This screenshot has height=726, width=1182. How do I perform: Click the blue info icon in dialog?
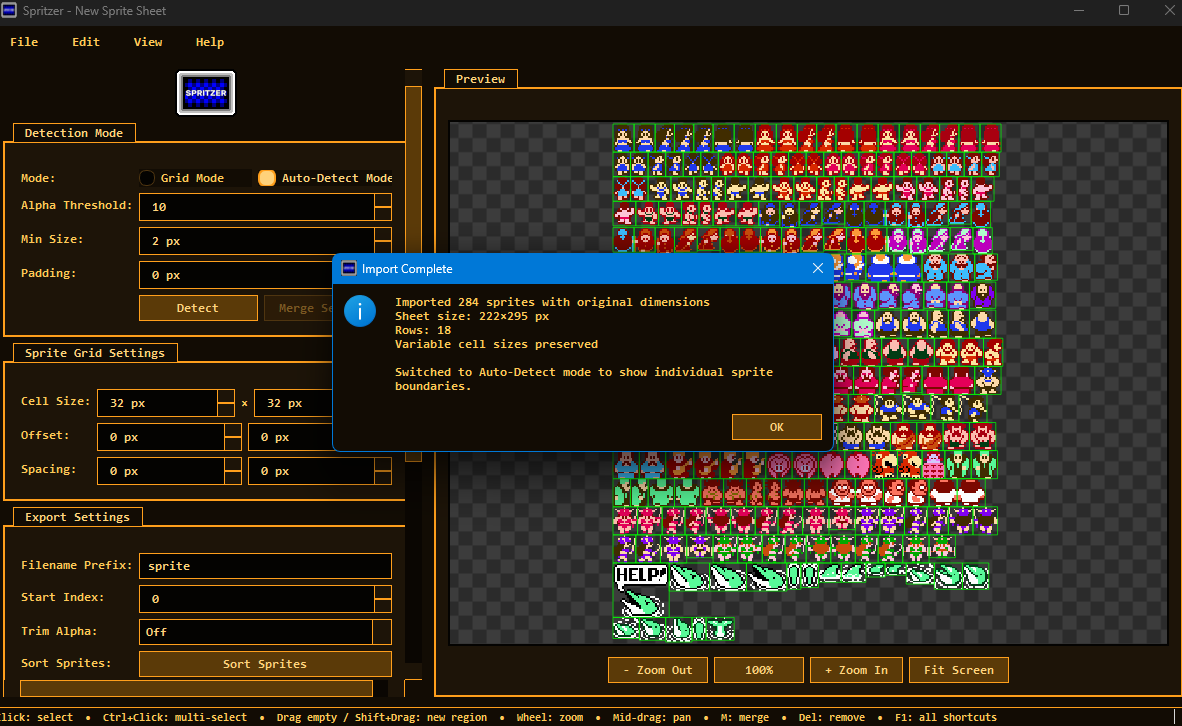tap(360, 311)
